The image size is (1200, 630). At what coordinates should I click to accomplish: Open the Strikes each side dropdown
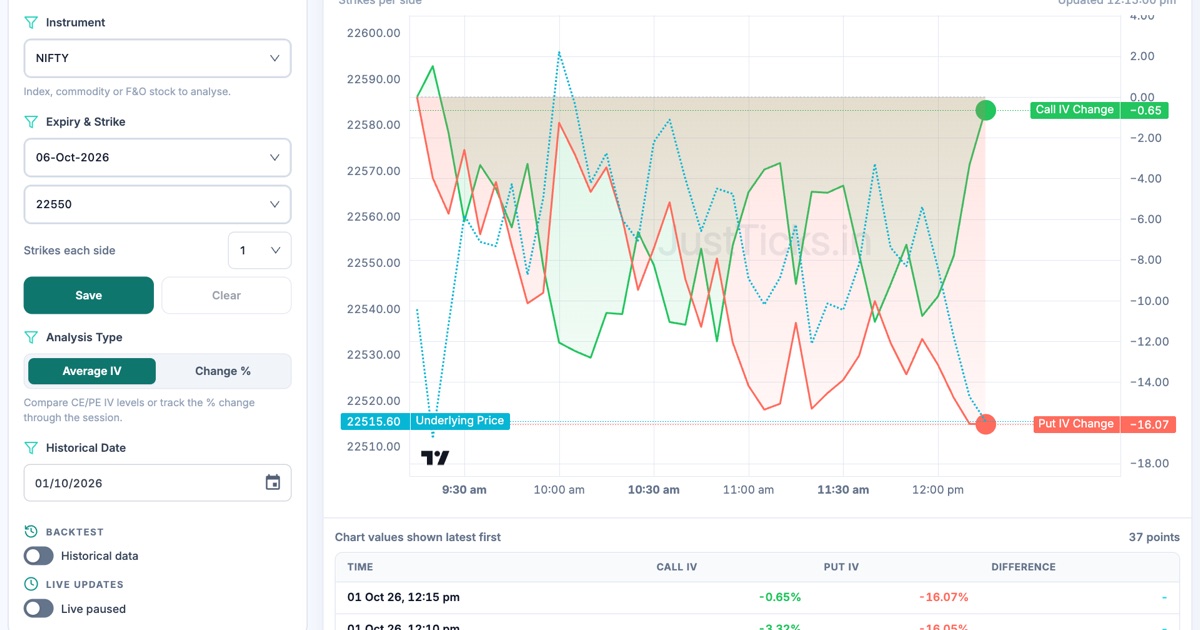click(260, 250)
